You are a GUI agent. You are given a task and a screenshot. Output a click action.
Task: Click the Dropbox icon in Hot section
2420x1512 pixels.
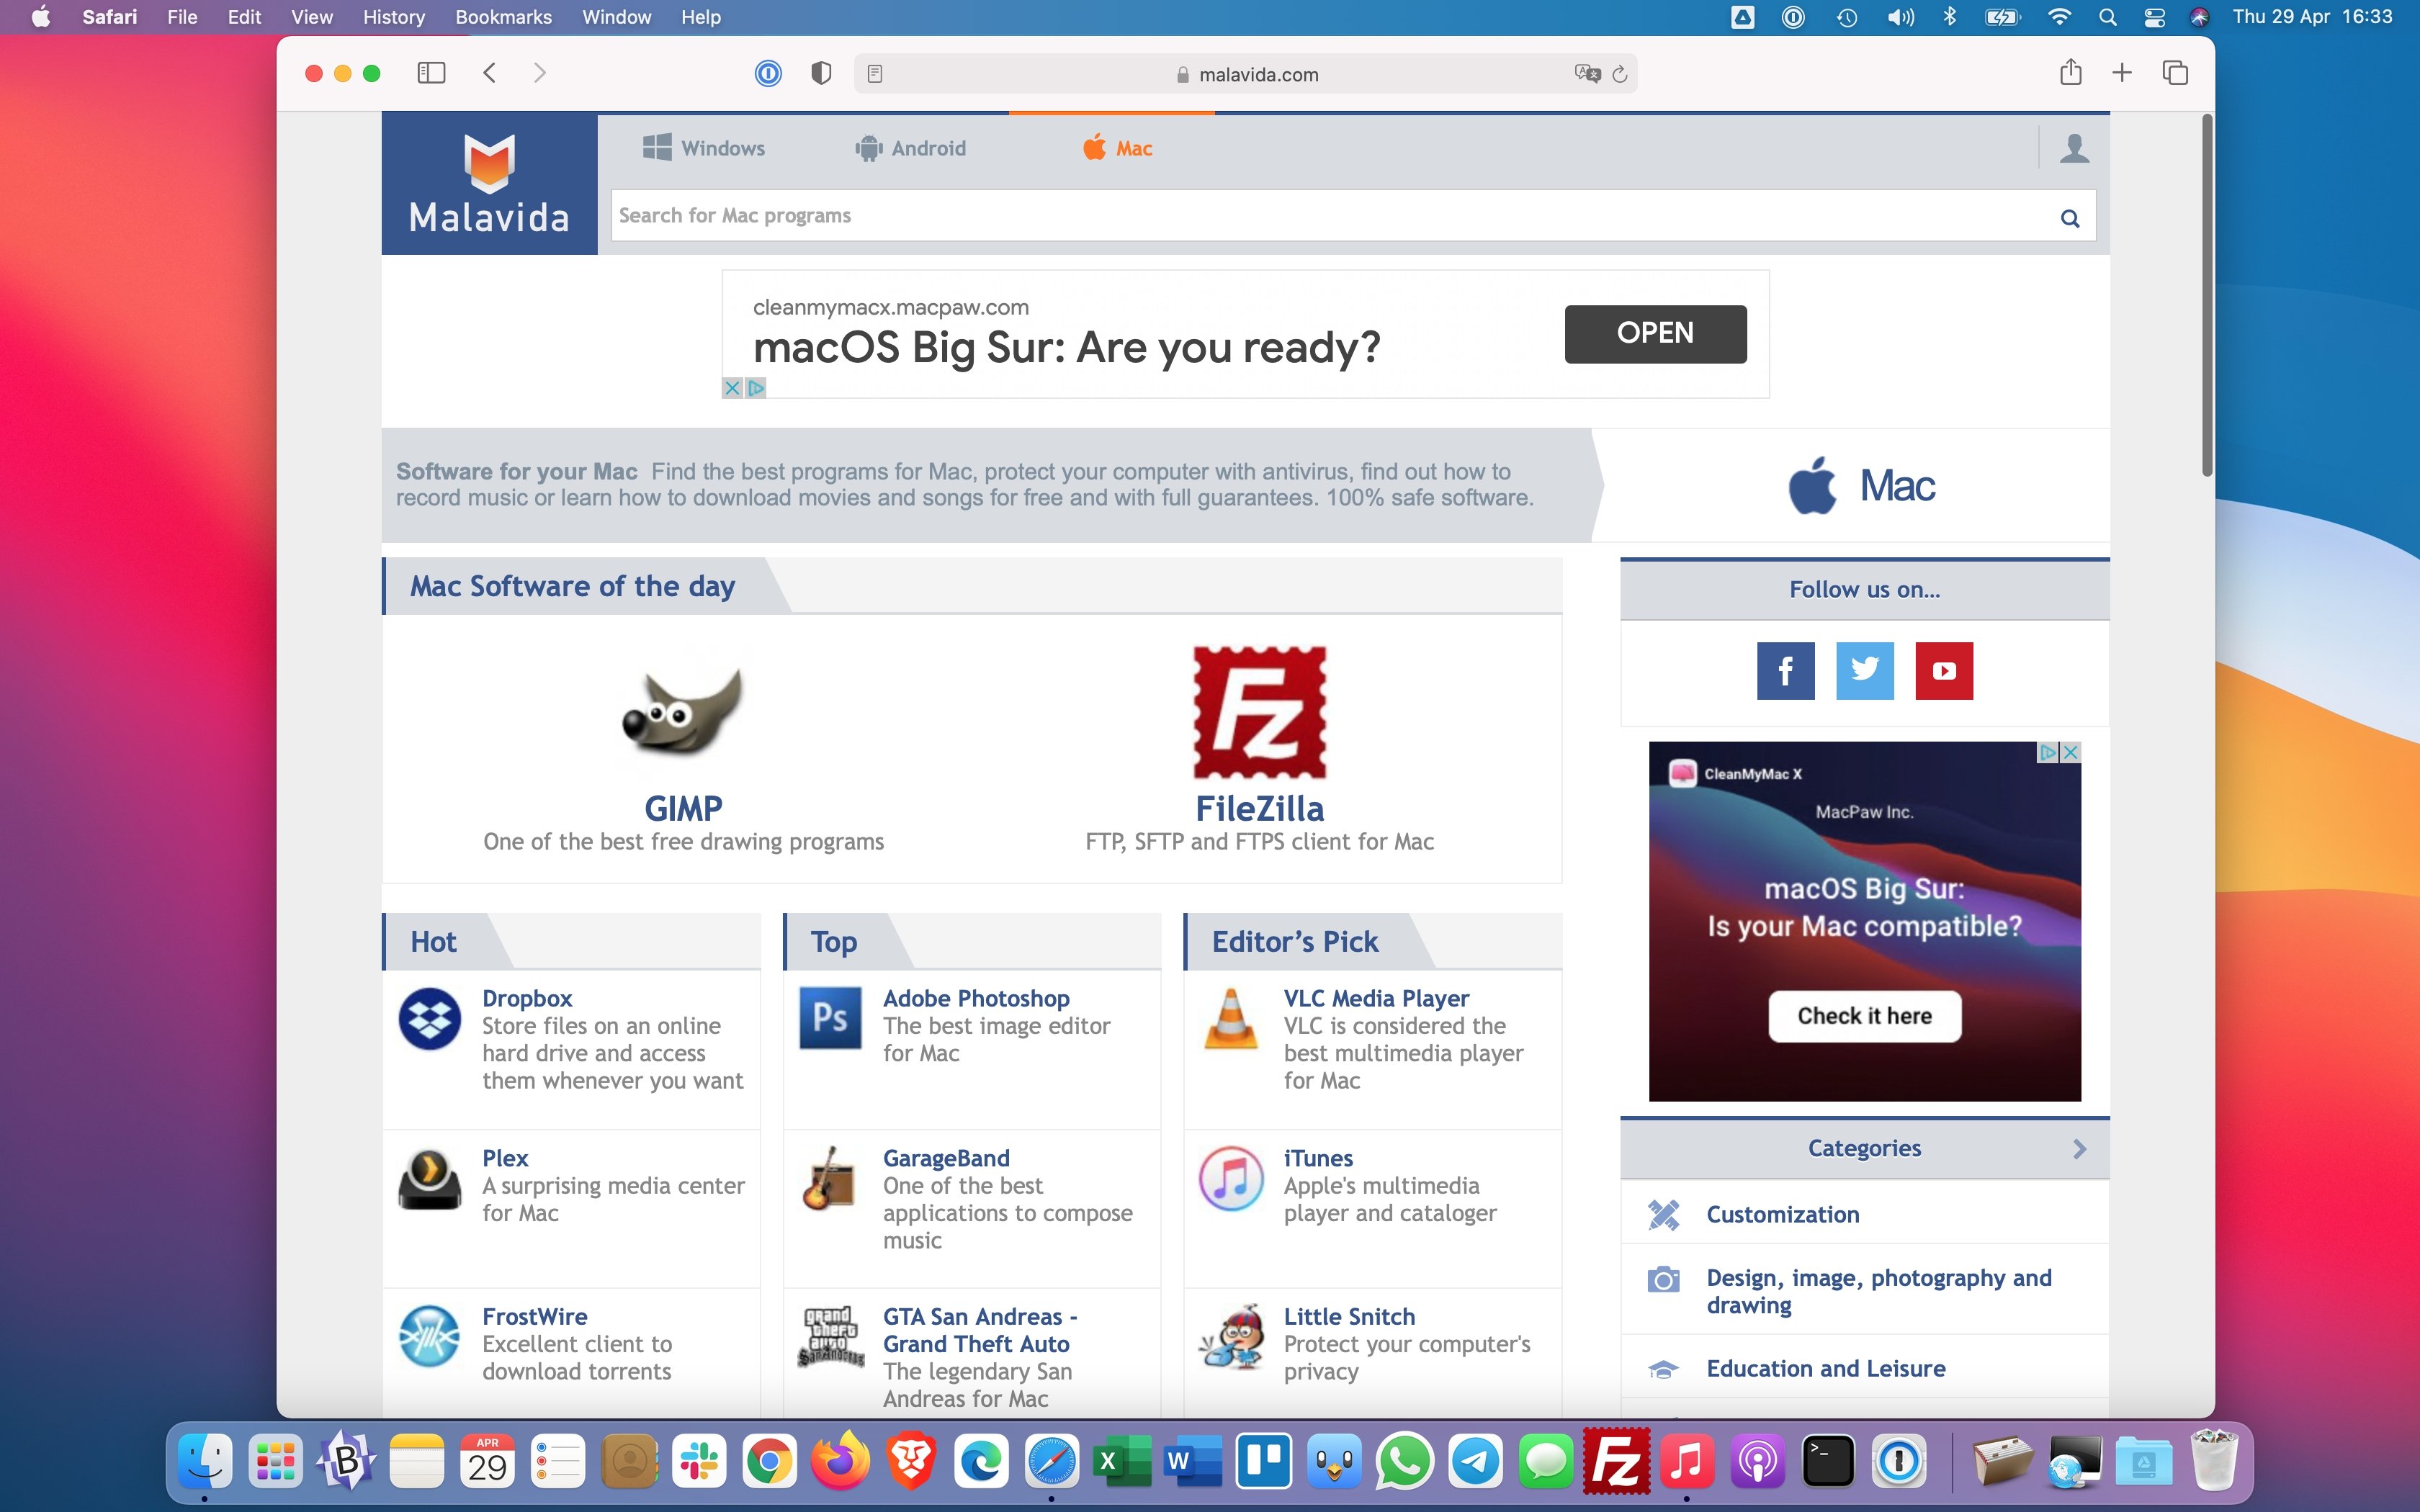429,1017
